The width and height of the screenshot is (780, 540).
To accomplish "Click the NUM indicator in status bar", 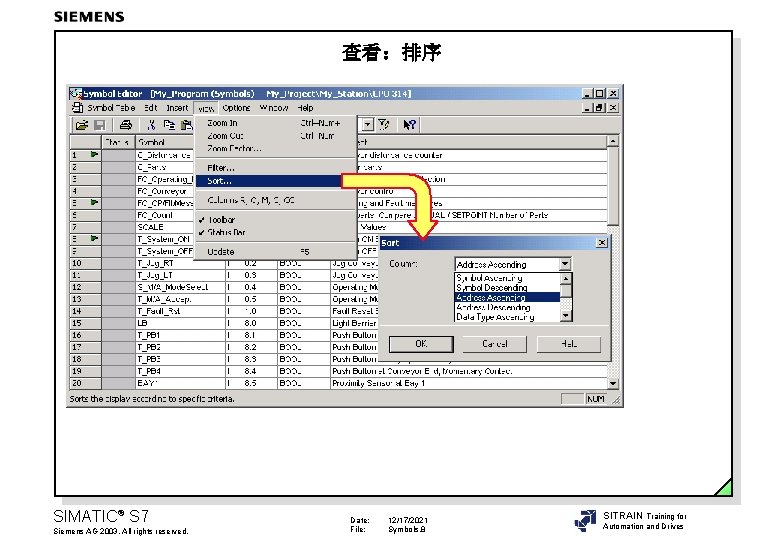I will [x=596, y=399].
